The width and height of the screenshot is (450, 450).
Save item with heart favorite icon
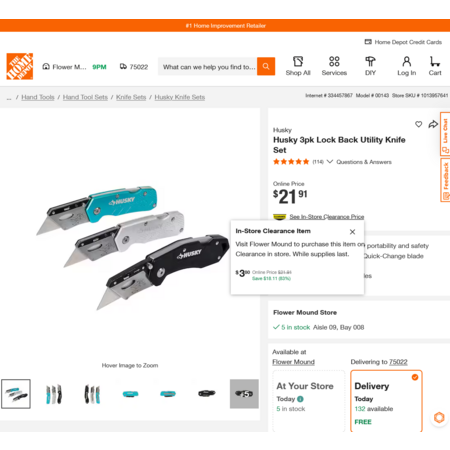point(418,124)
